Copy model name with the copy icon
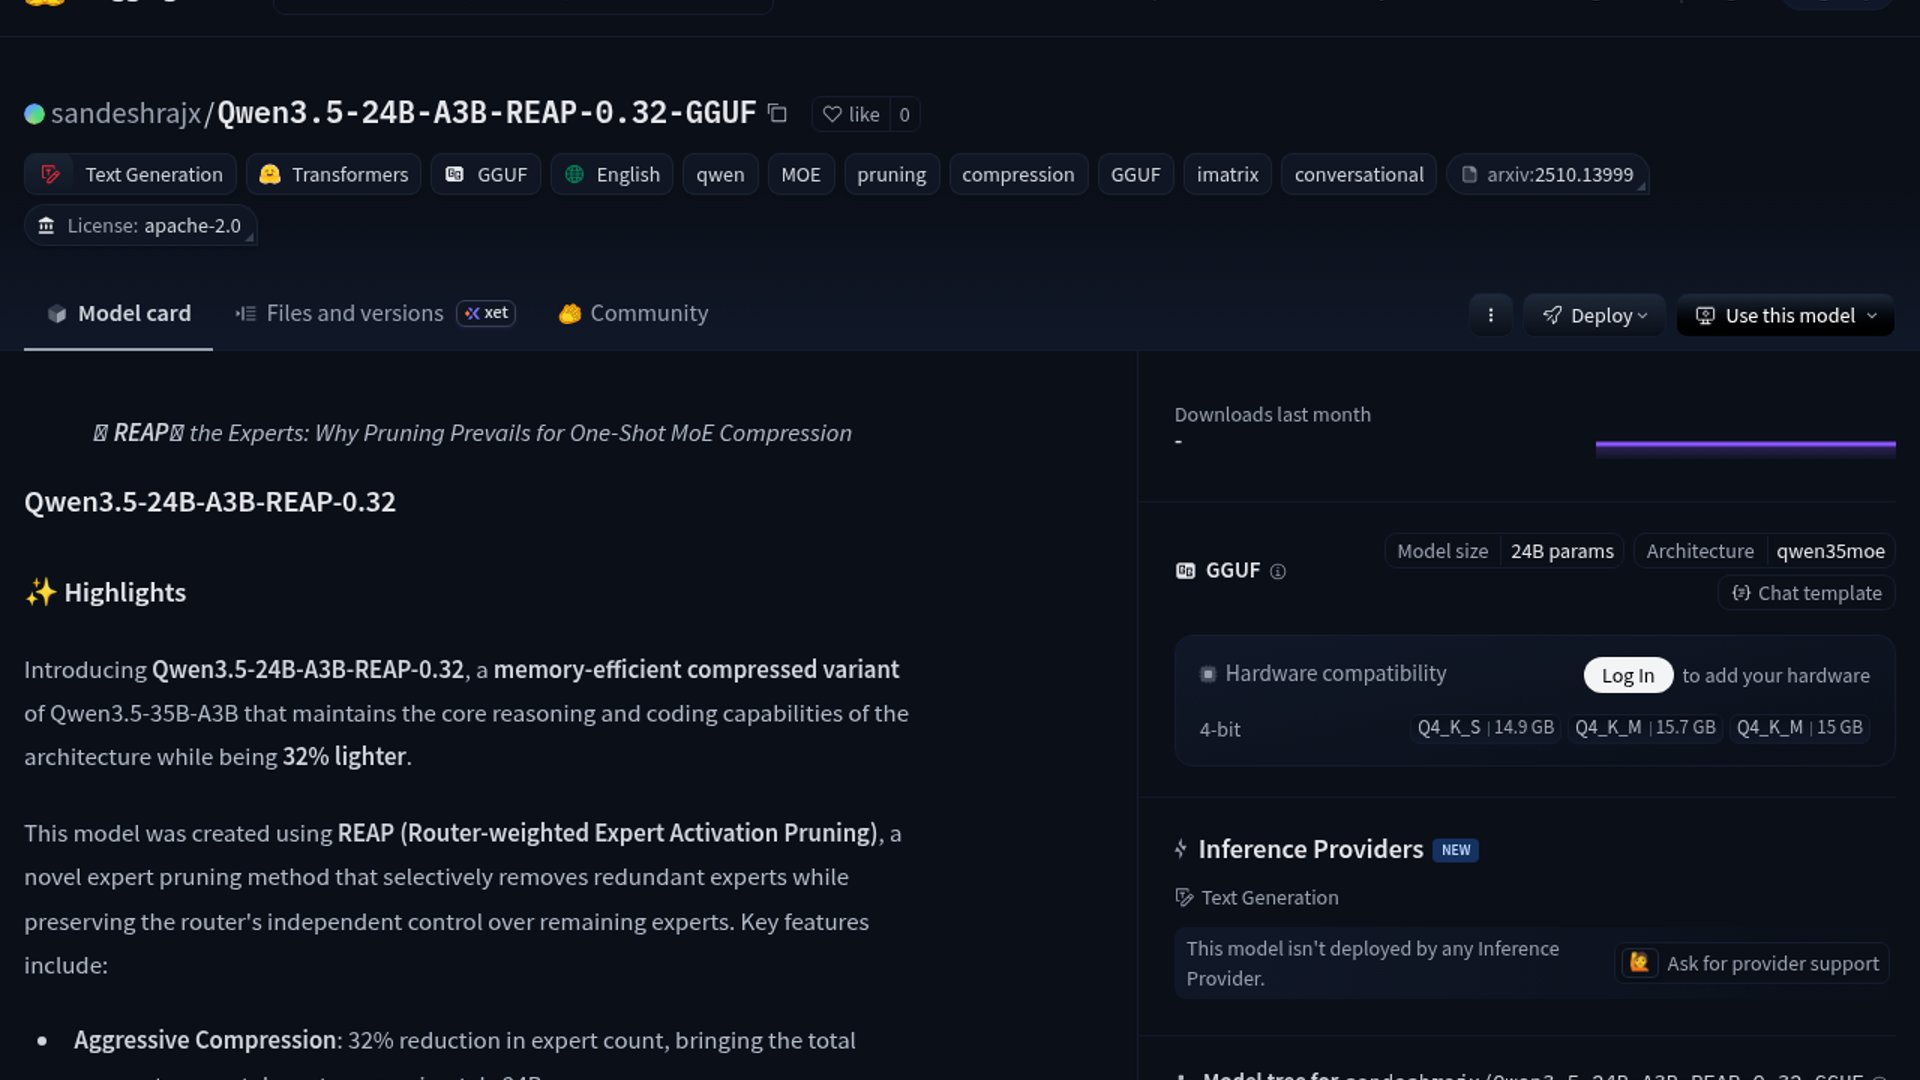This screenshot has height=1080, width=1920. pyautogui.click(x=777, y=114)
